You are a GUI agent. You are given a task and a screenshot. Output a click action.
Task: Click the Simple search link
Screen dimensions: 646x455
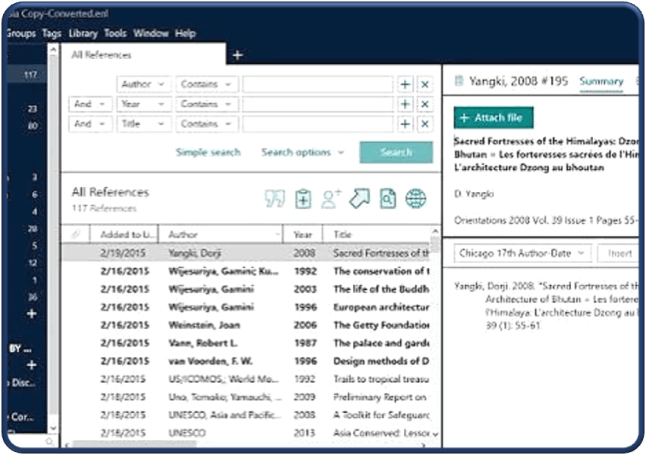(208, 152)
